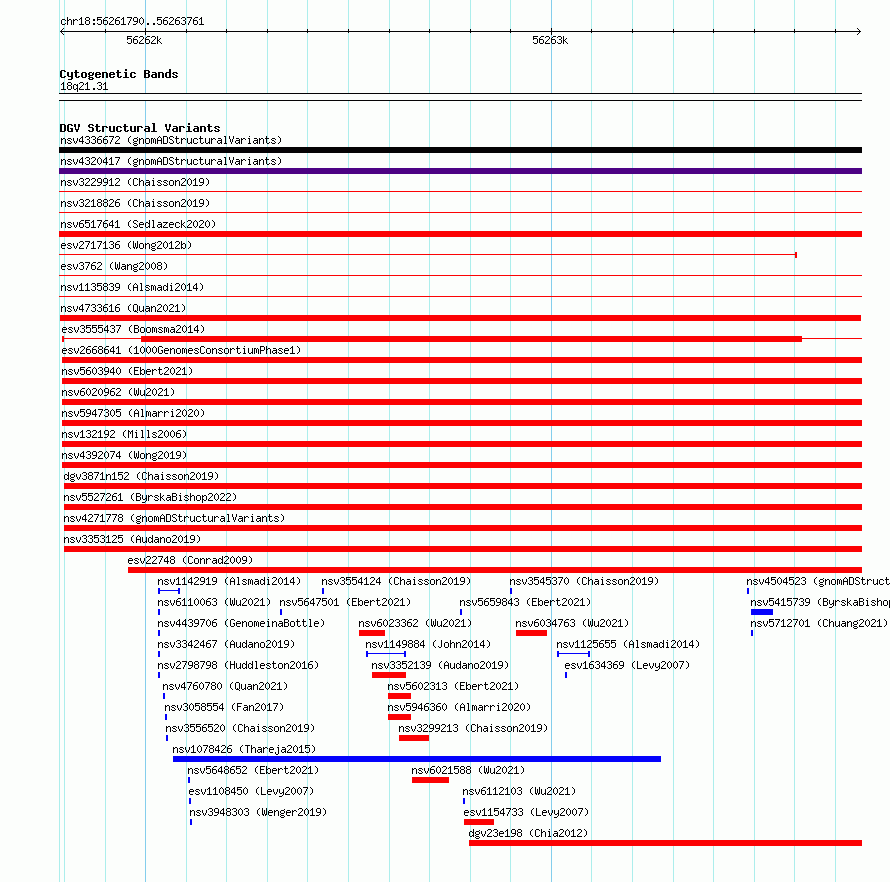The image size is (890, 882).
Task: Click the nsv4392074 (Wong2019) label
Action: pyautogui.click(x=124, y=455)
